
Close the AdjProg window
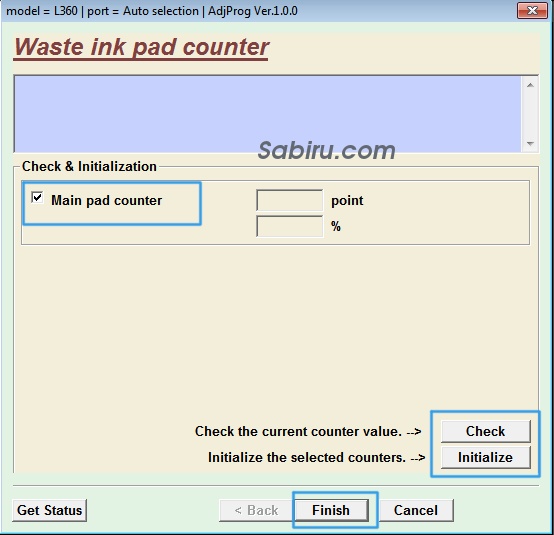532,11
